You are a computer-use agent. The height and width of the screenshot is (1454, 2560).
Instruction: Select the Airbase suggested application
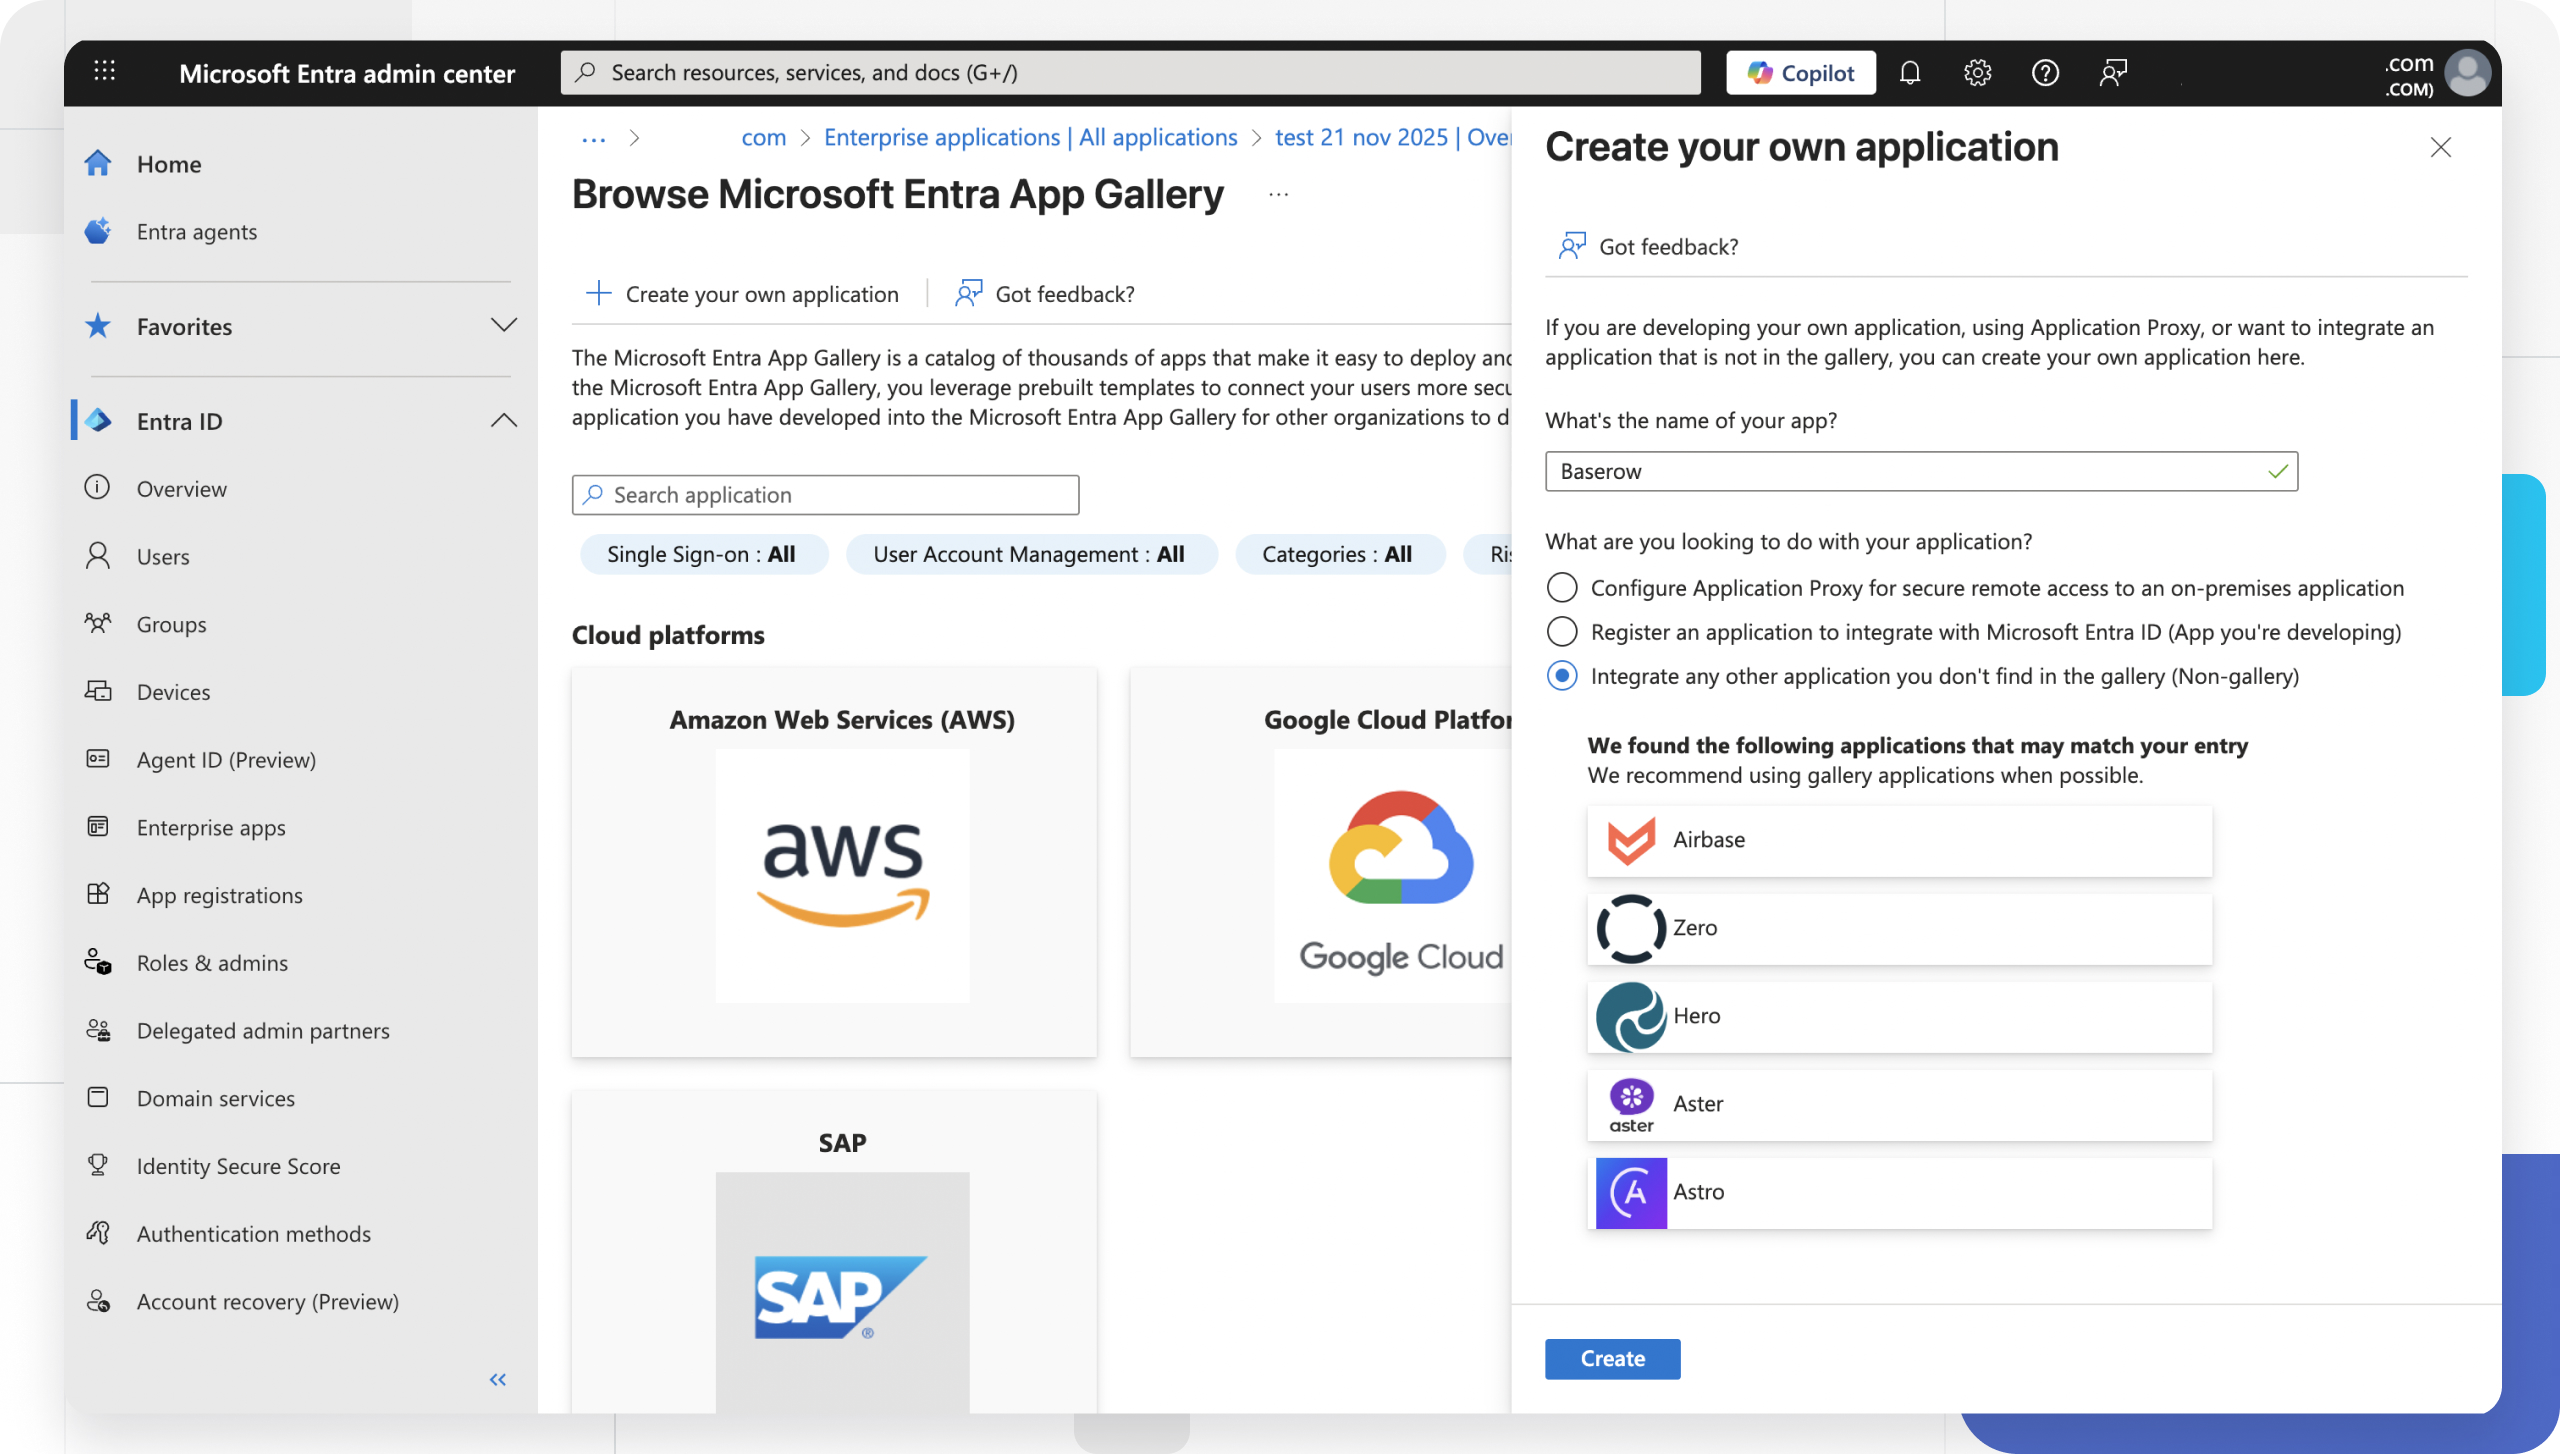[1897, 840]
